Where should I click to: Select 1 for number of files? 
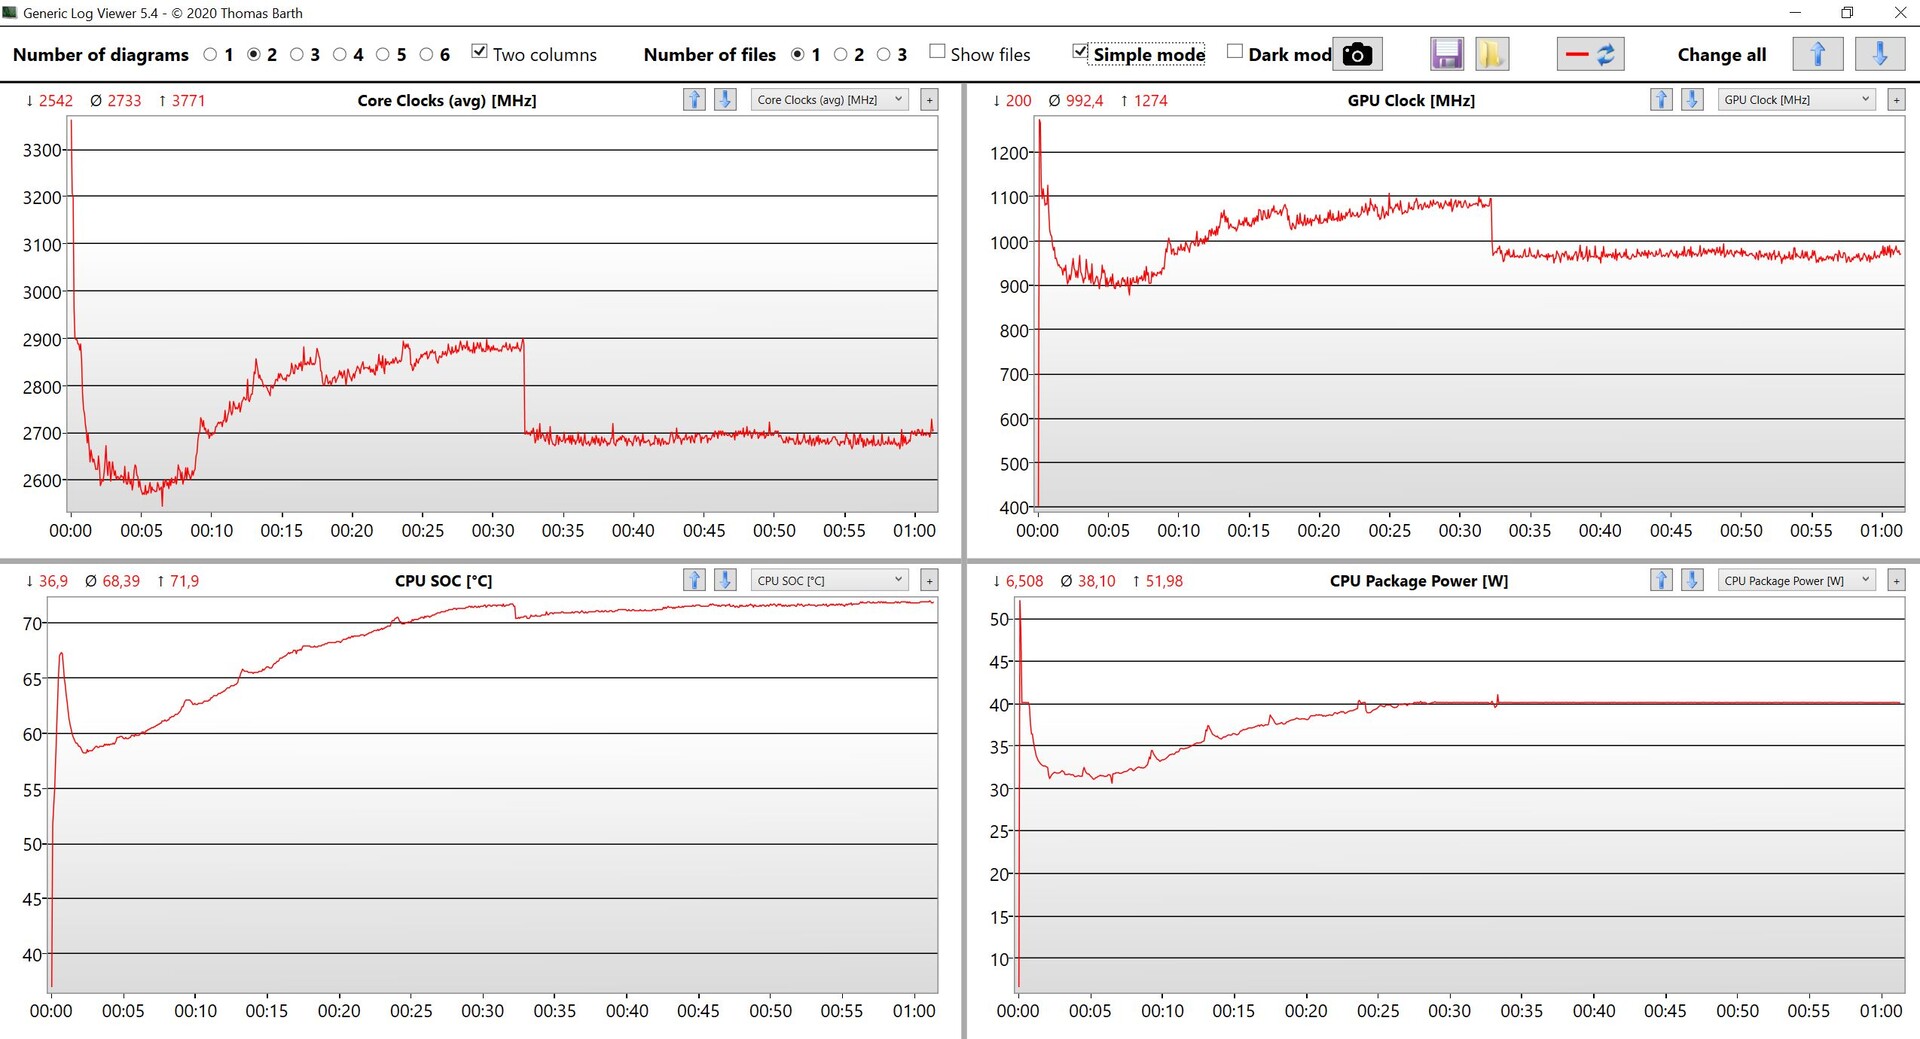click(x=798, y=55)
